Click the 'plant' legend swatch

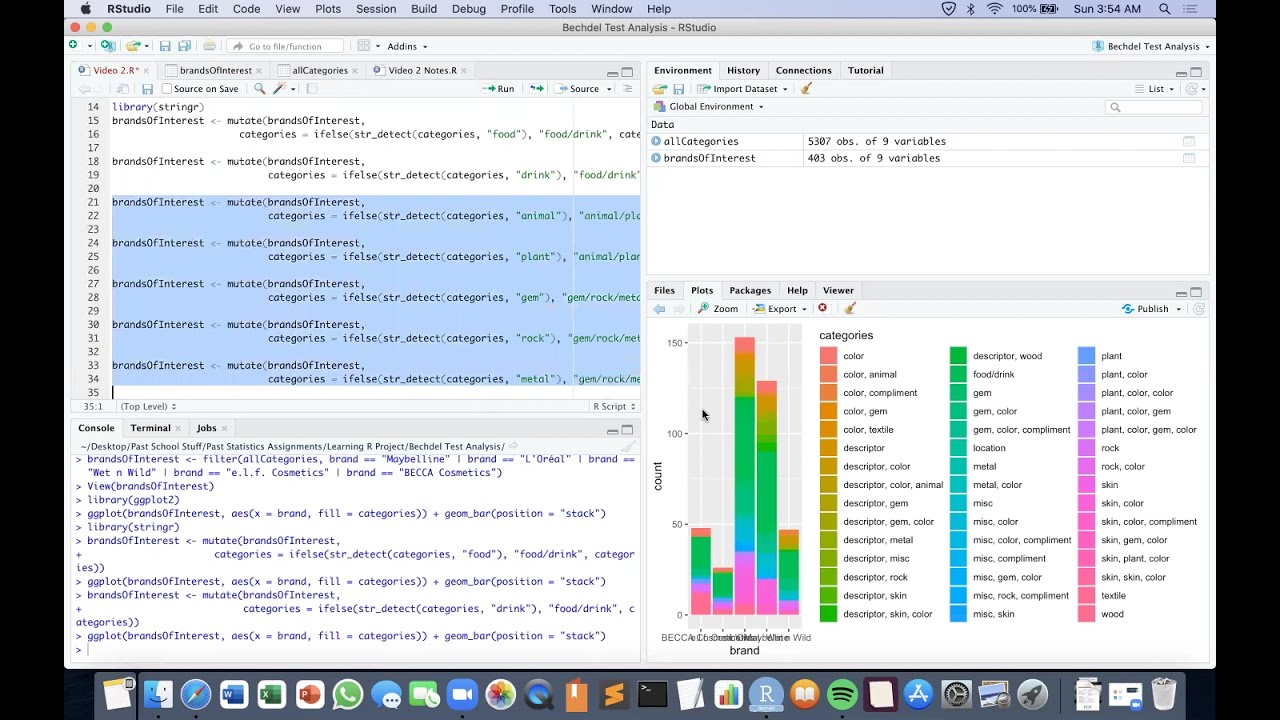click(x=1086, y=356)
